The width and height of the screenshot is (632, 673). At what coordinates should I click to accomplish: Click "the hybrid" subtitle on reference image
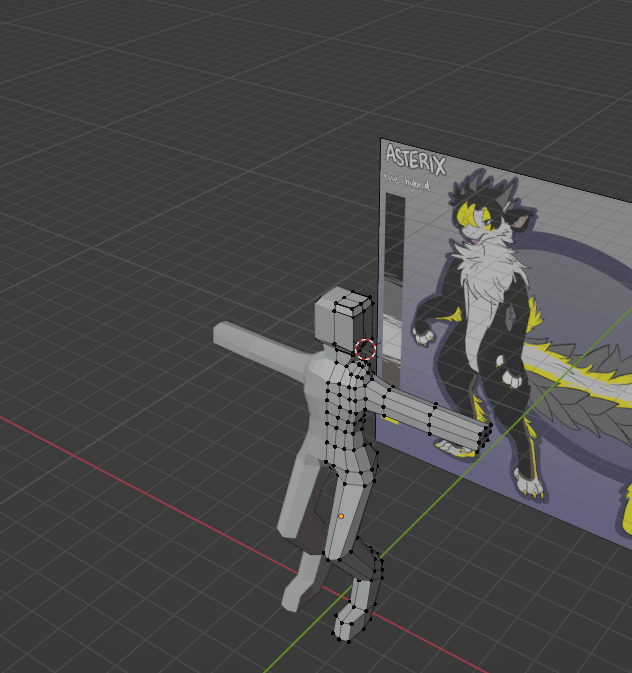tap(406, 182)
